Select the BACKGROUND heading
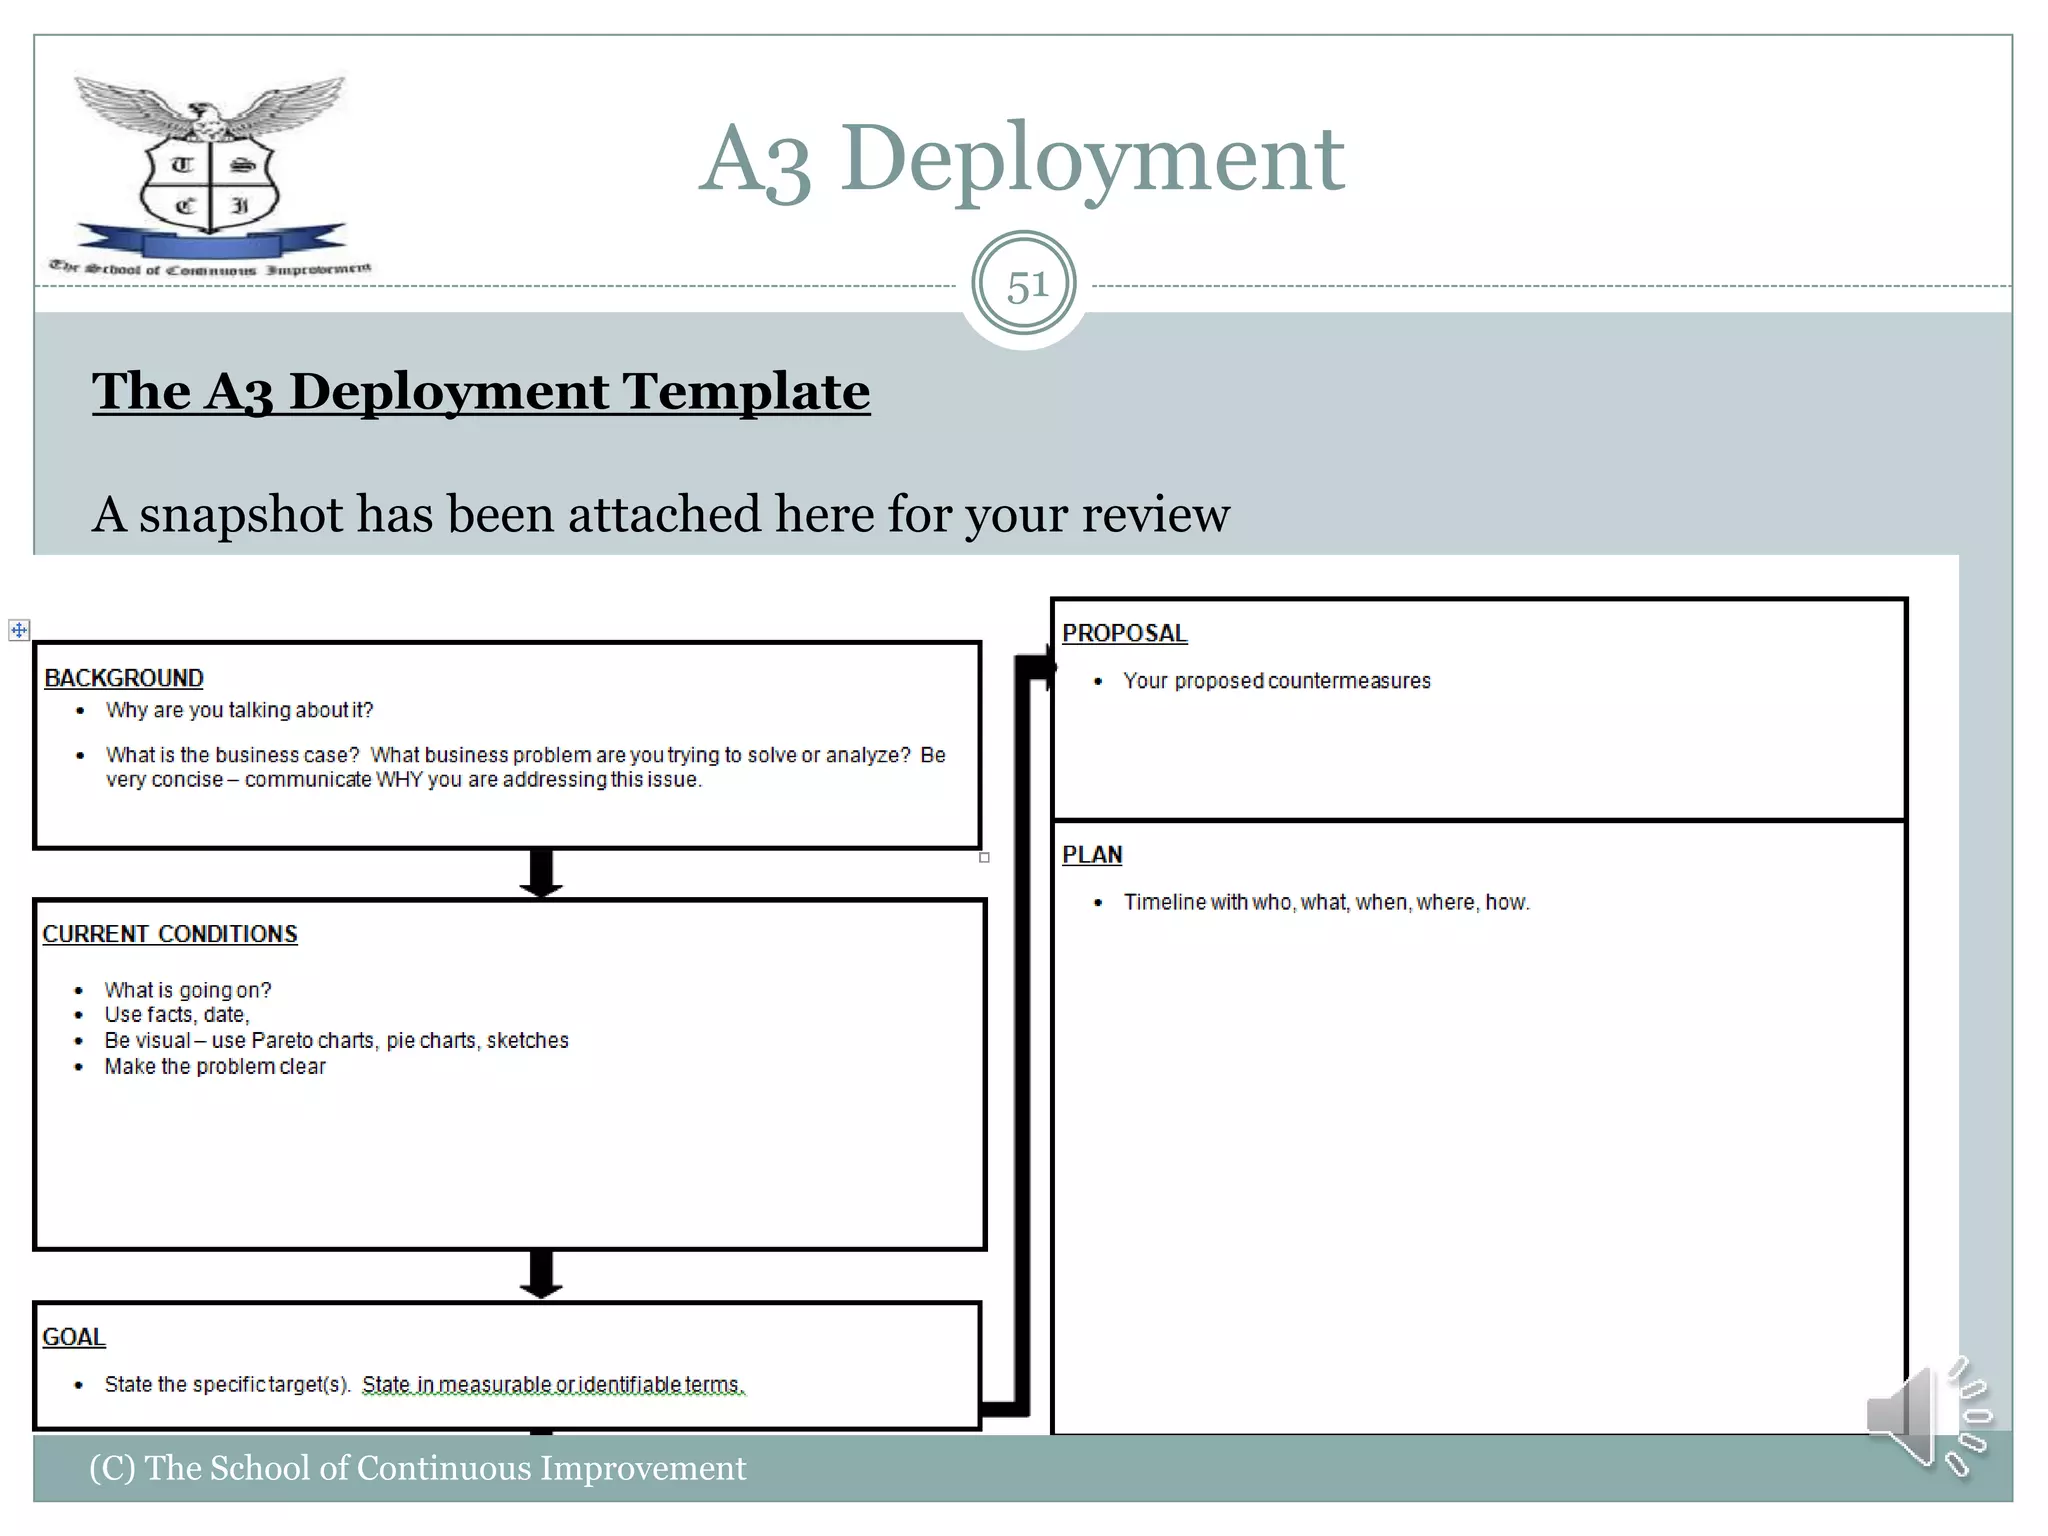 pyautogui.click(x=124, y=678)
